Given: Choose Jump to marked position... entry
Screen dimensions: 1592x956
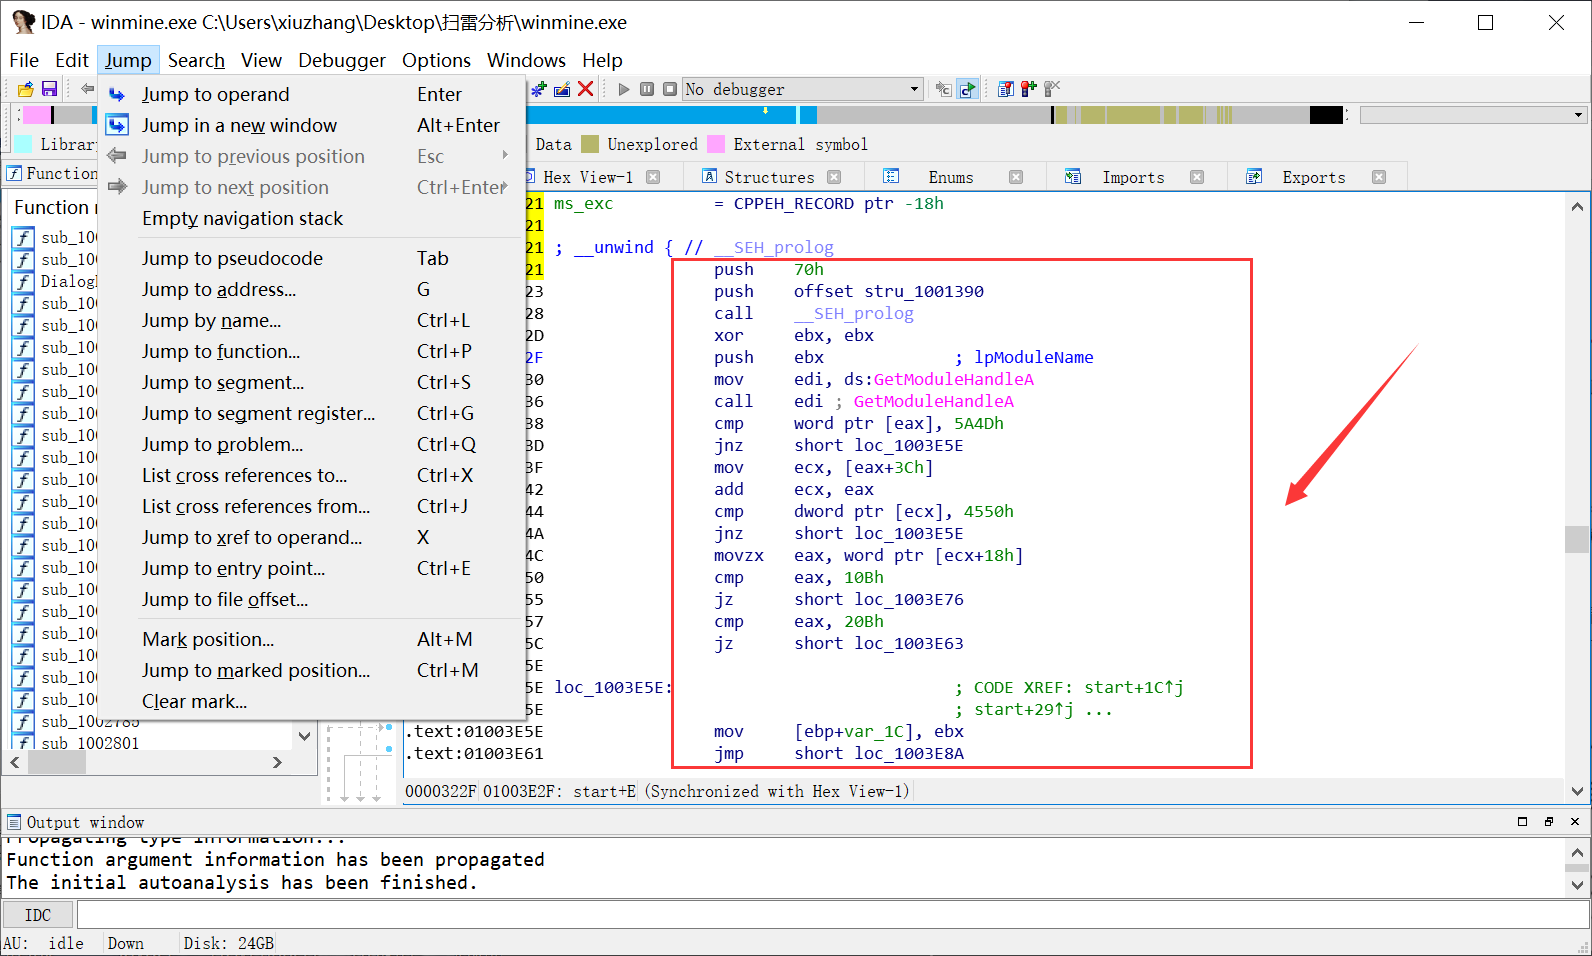Looking at the screenshot, I should tap(312, 670).
